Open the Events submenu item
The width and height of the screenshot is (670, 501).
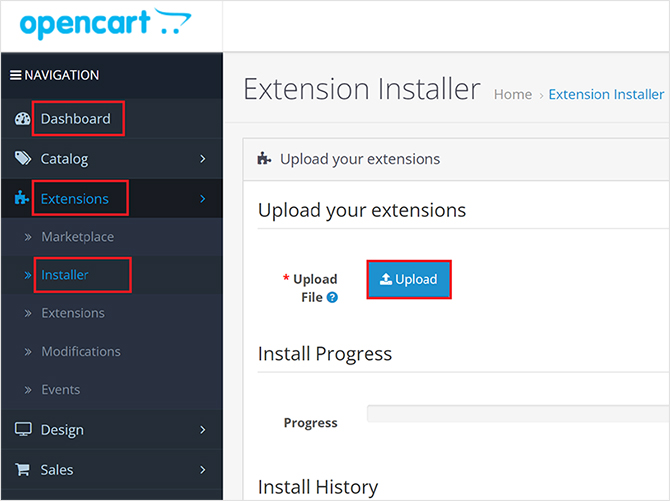(x=61, y=389)
